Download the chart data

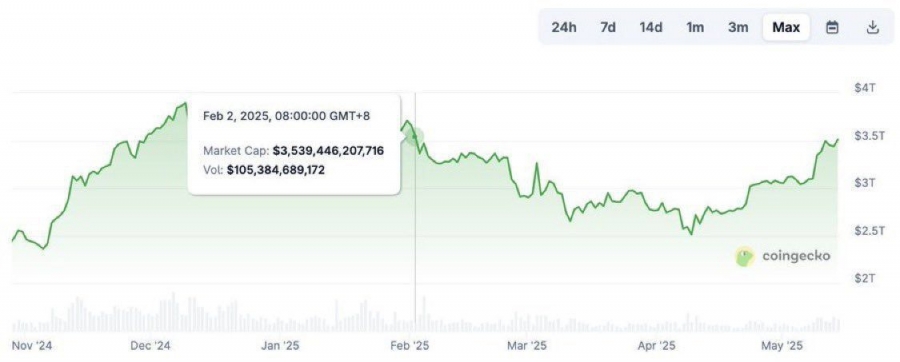[872, 27]
